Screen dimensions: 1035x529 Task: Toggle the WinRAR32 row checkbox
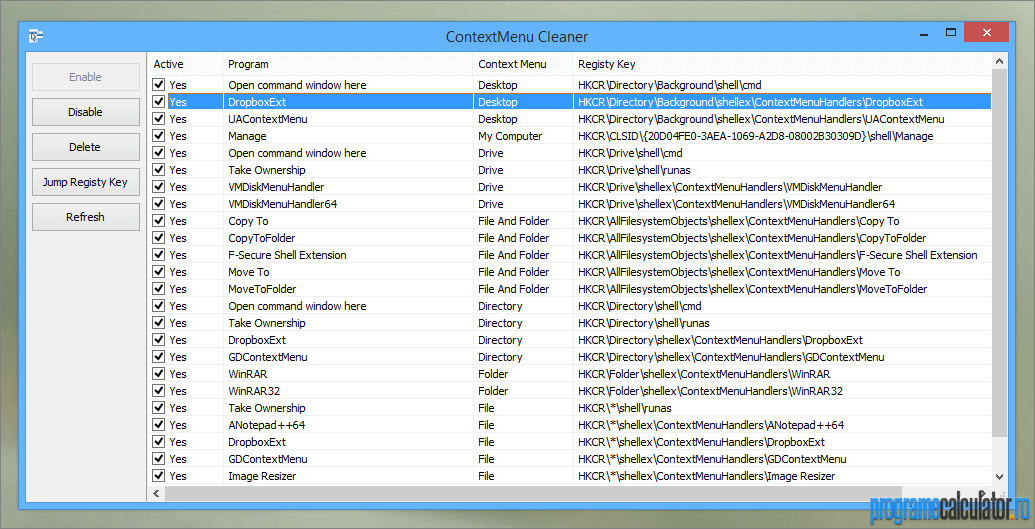[158, 390]
